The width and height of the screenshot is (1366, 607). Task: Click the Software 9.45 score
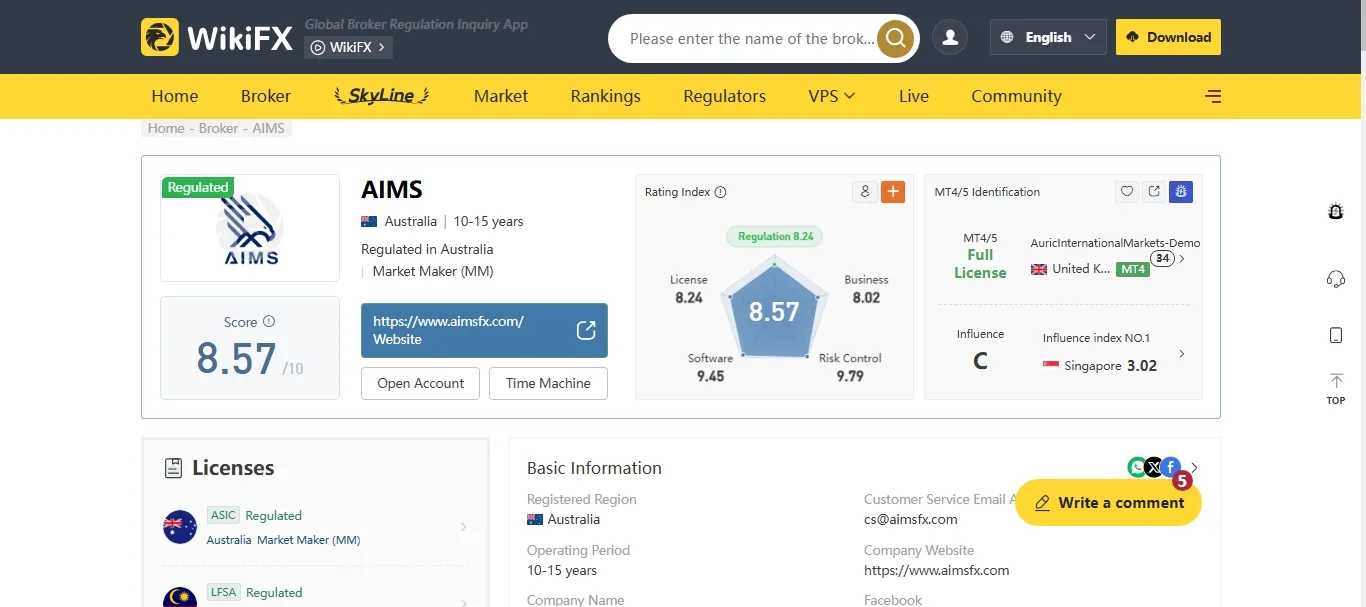pos(710,367)
